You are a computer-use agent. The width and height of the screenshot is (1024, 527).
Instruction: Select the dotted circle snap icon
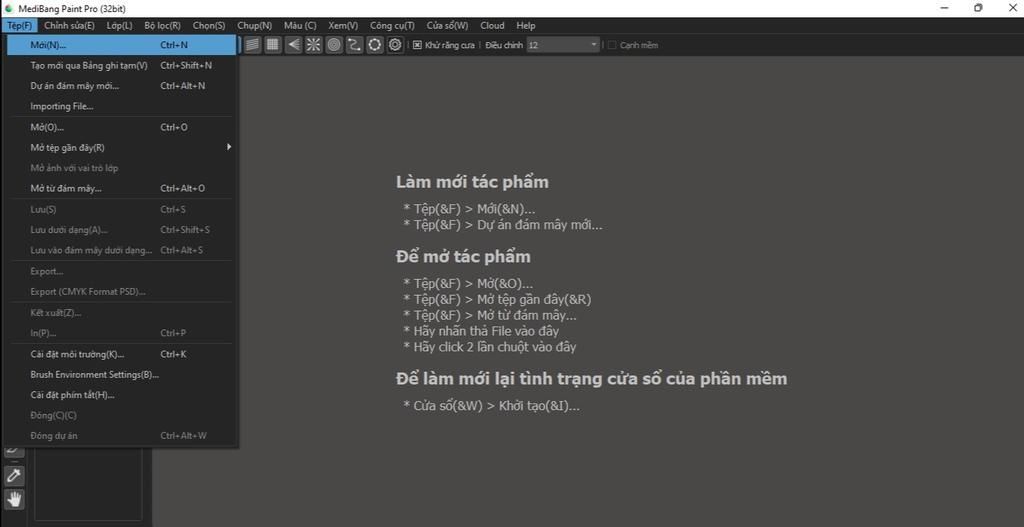tap(375, 44)
